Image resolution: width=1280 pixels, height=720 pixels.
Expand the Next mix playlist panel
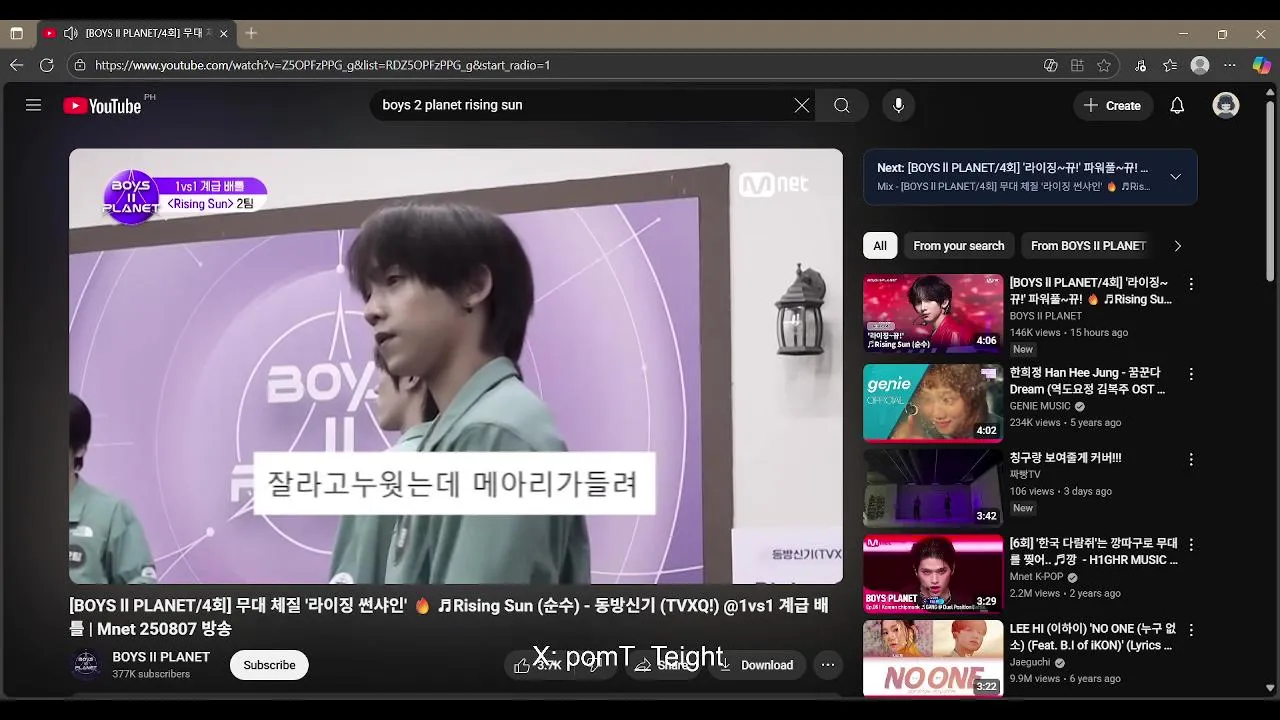pyautogui.click(x=1176, y=176)
